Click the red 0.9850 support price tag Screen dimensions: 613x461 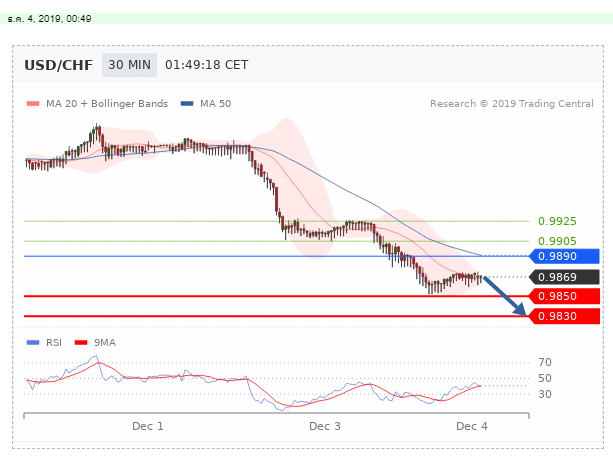click(x=564, y=296)
